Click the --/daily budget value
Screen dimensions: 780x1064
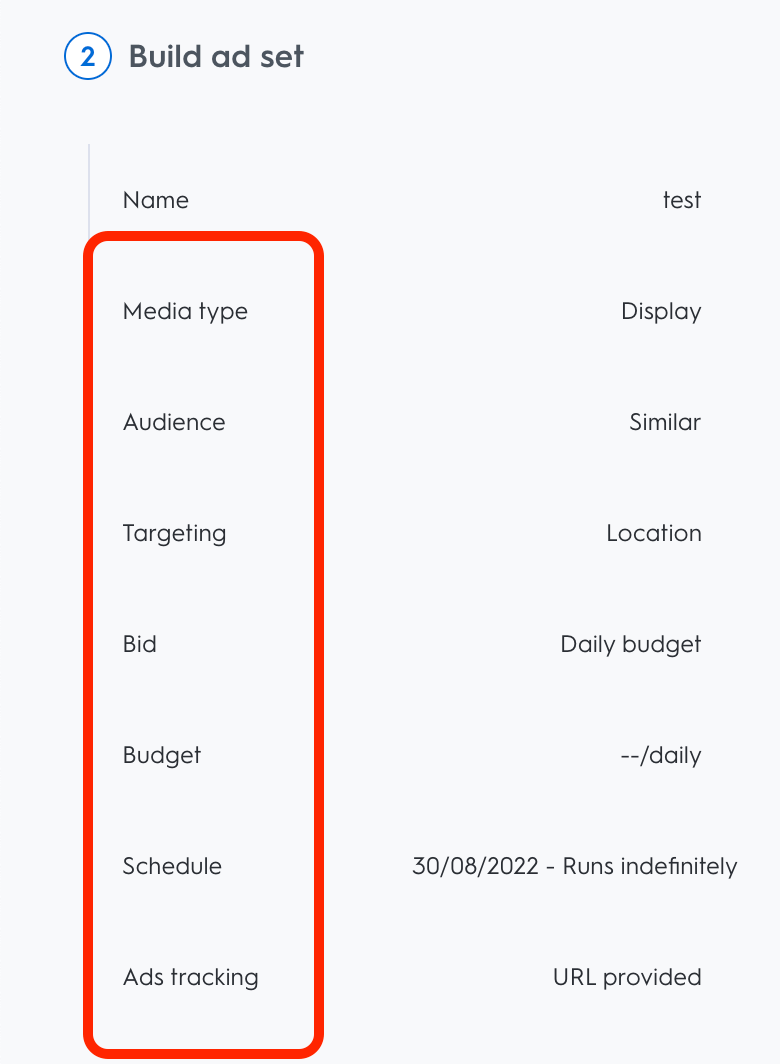click(660, 755)
